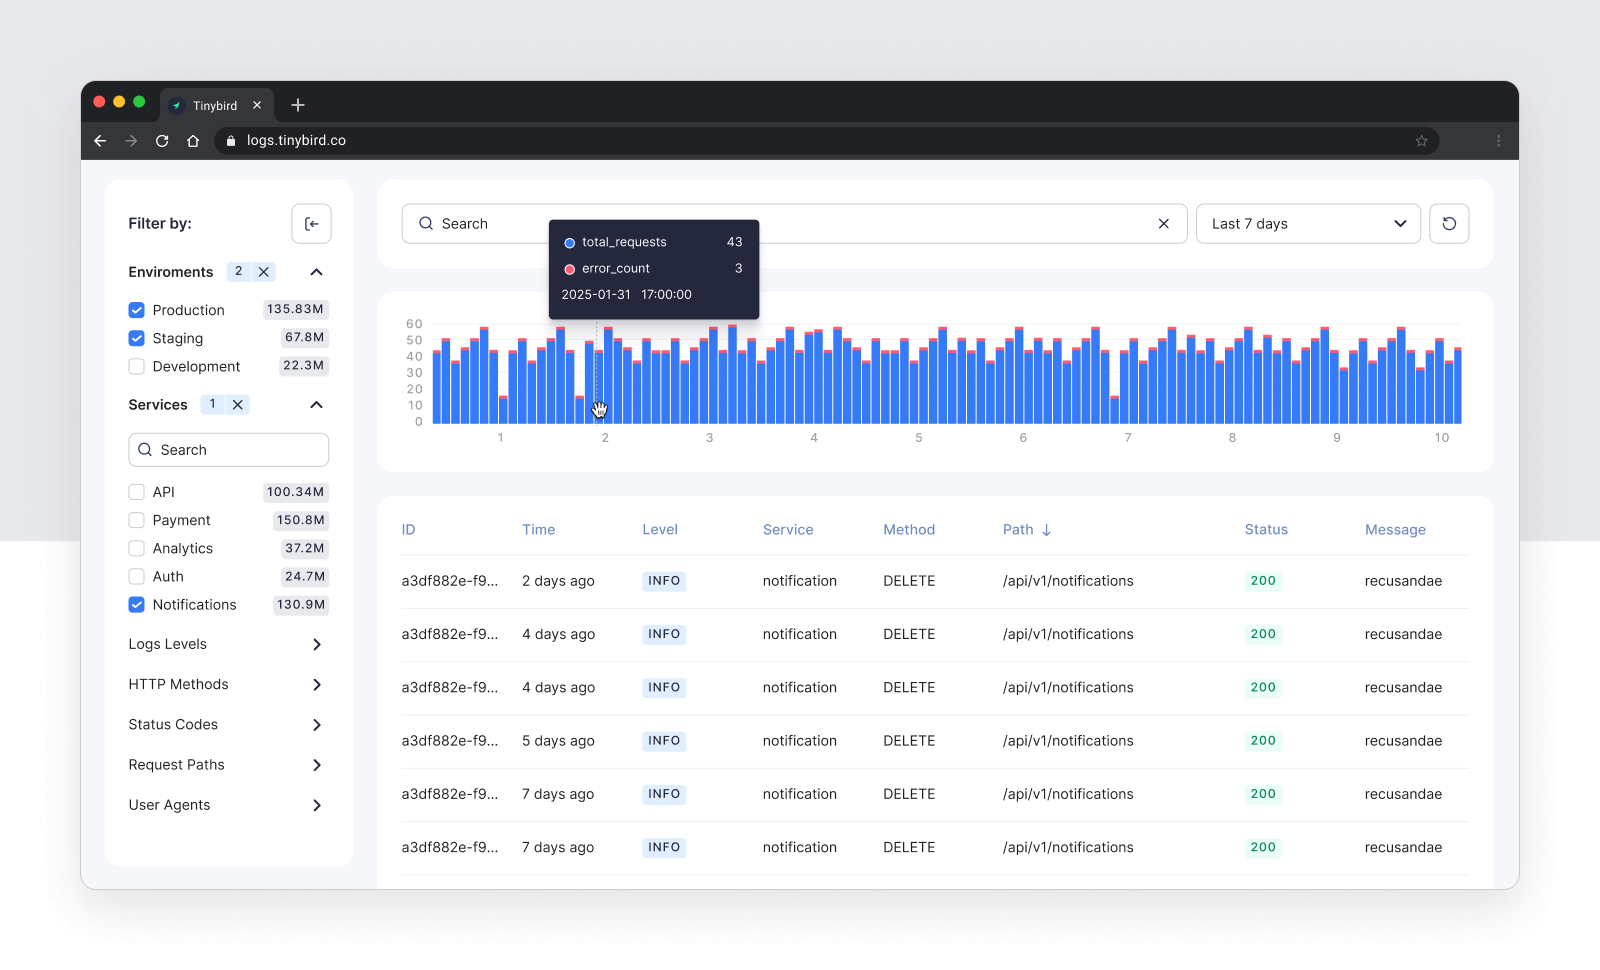Uncheck the Notifications service checkbox
Image resolution: width=1600 pixels, height=970 pixels.
click(x=137, y=605)
